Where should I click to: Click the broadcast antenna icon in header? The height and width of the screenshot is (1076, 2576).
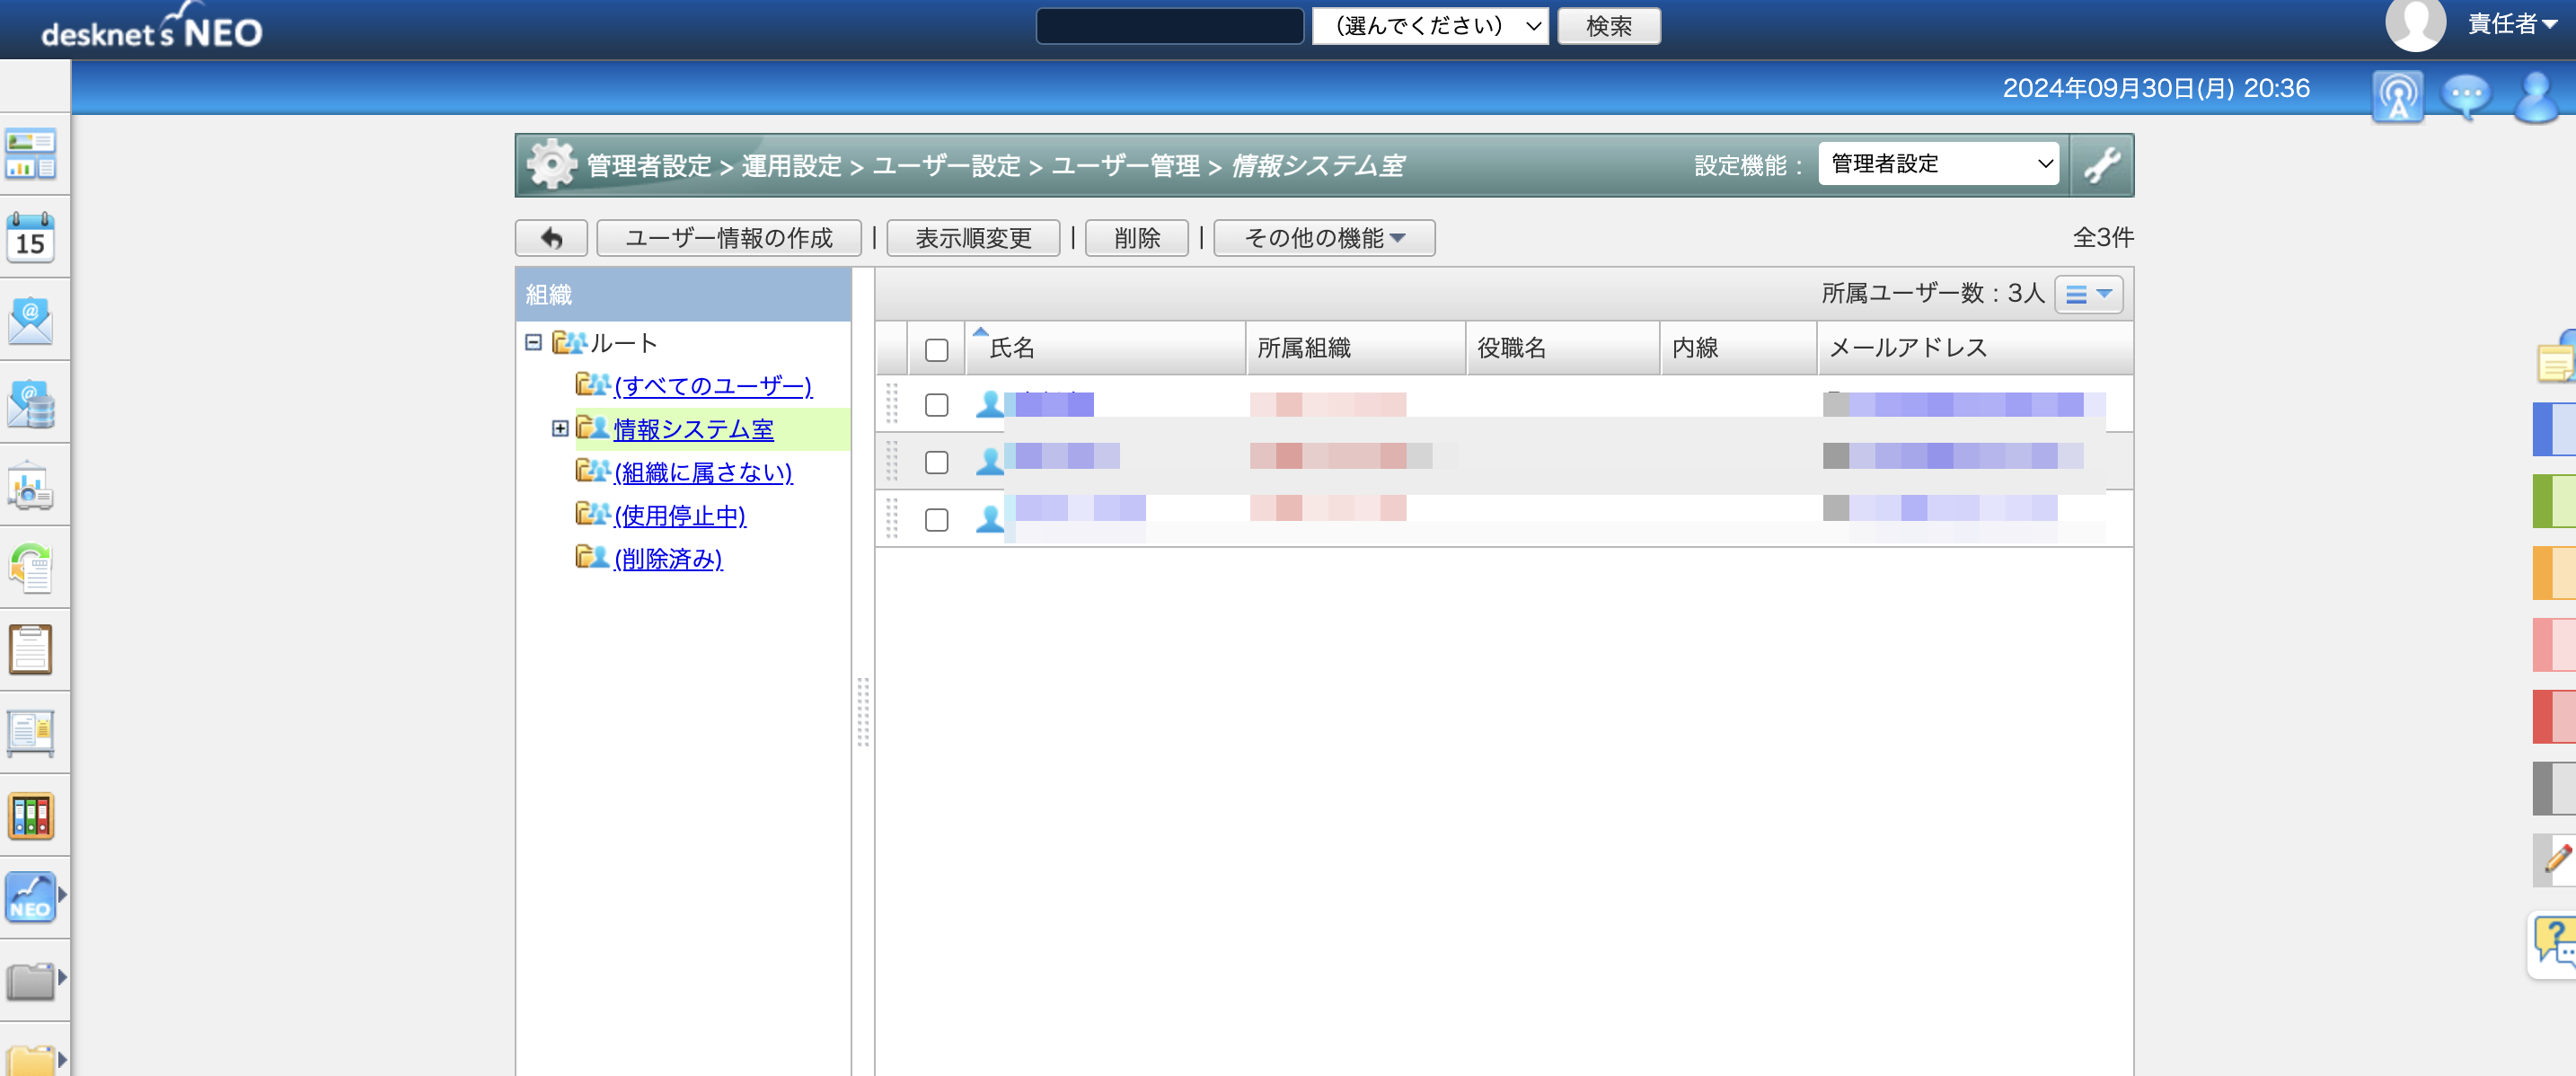tap(2398, 96)
